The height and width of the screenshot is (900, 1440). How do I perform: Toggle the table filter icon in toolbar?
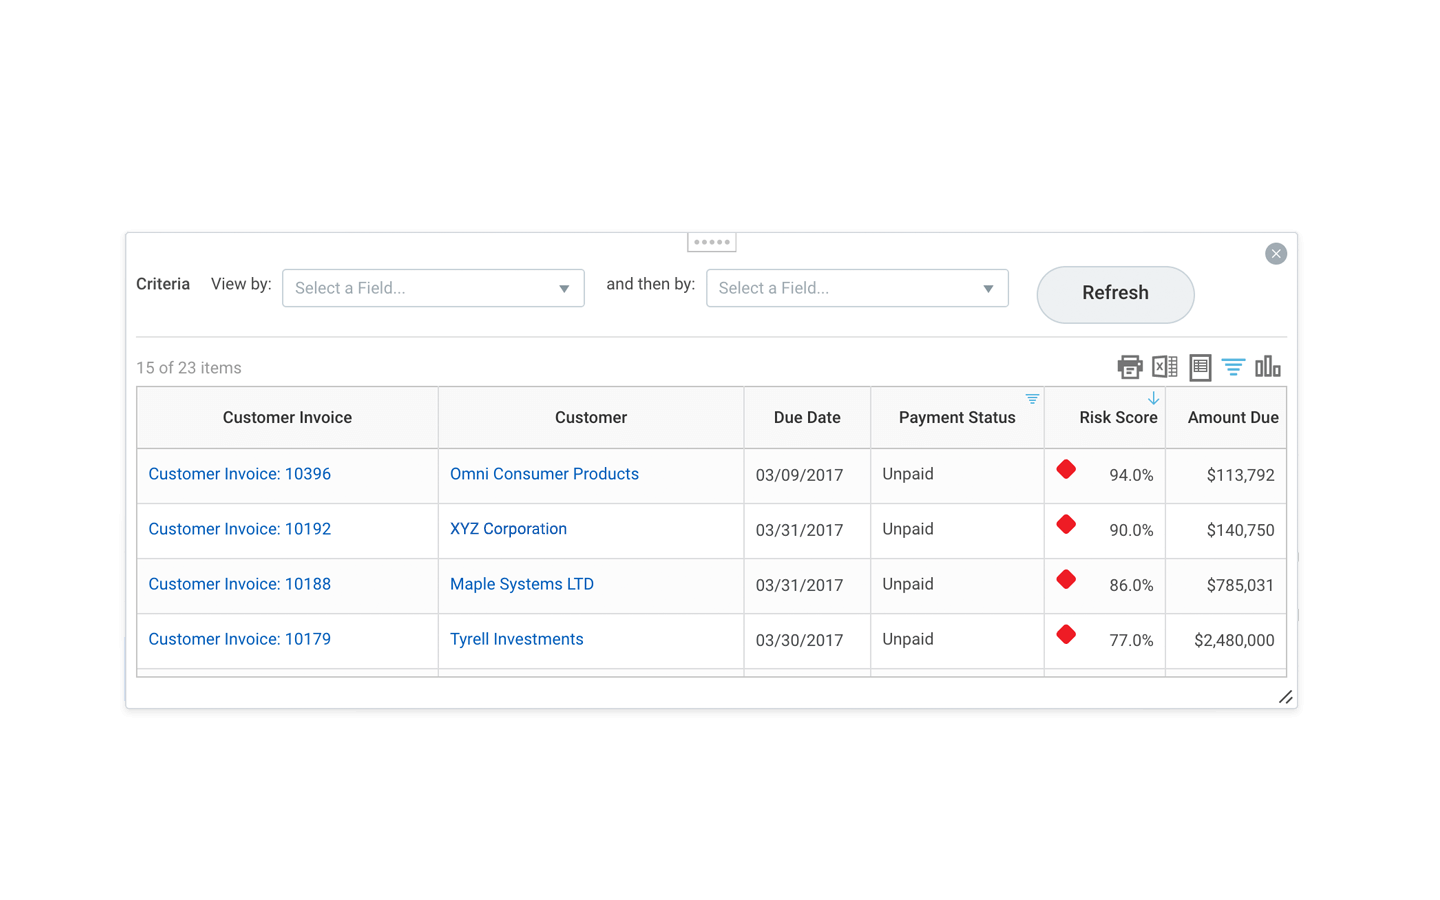pyautogui.click(x=1233, y=367)
